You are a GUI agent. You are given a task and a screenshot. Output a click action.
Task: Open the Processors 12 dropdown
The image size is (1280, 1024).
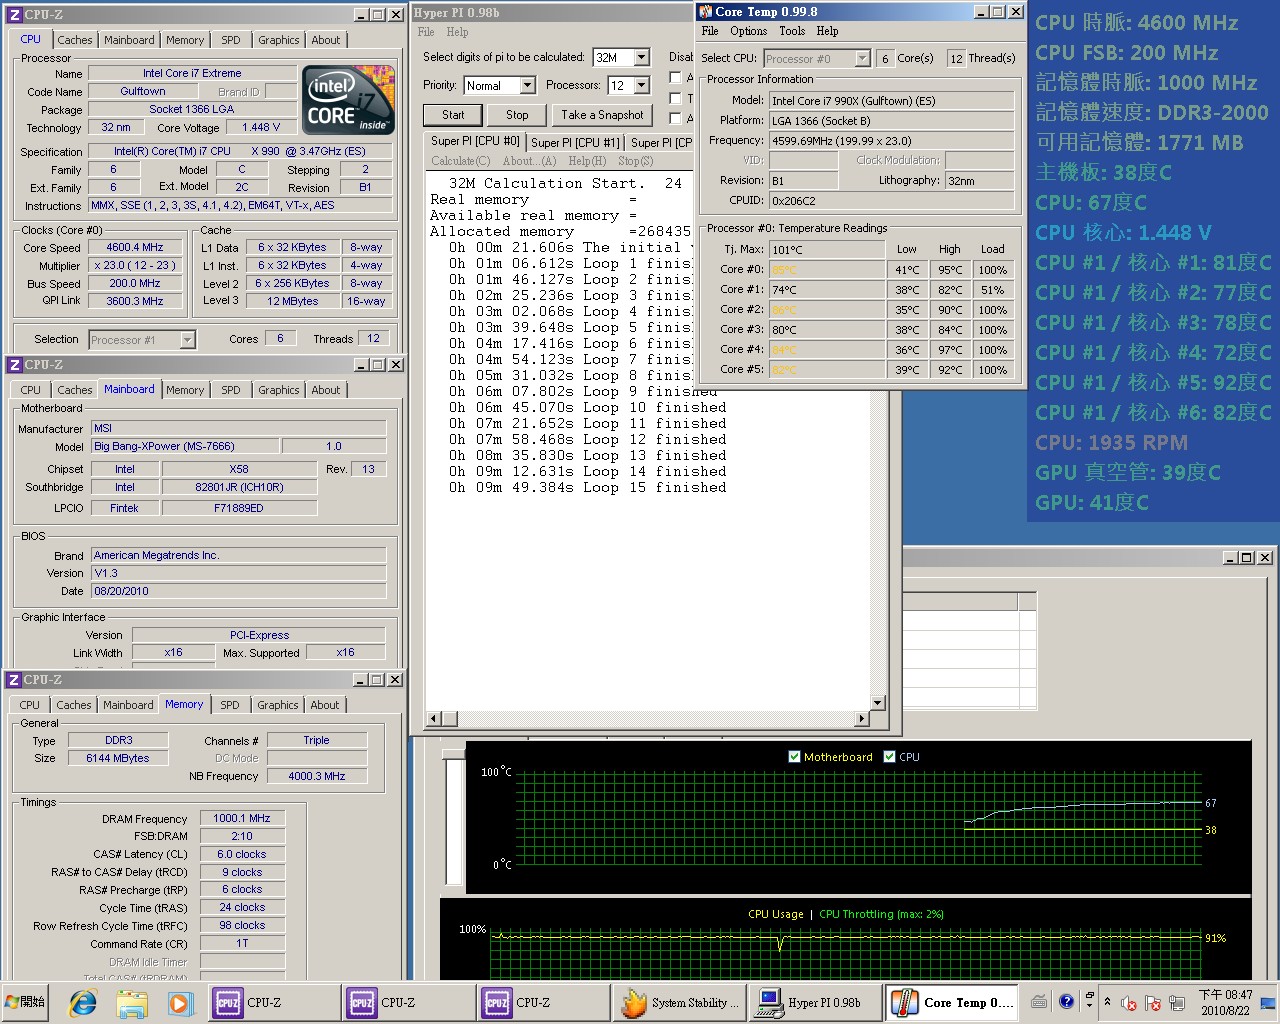[642, 86]
